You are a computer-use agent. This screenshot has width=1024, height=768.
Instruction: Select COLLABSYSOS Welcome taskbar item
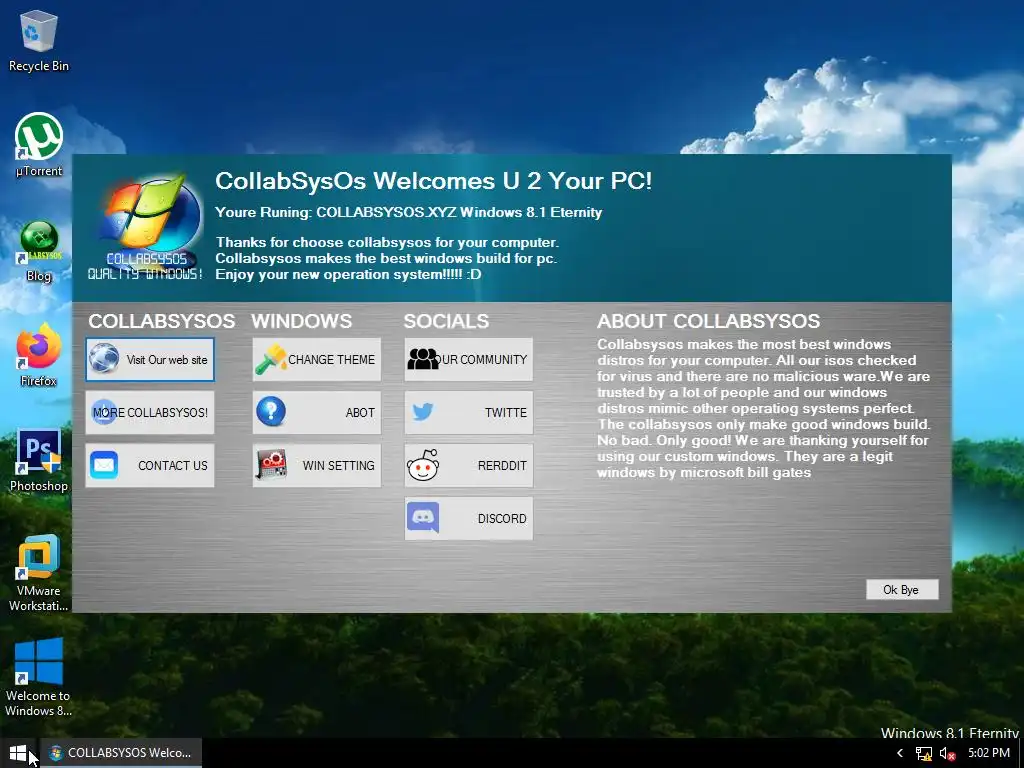121,753
